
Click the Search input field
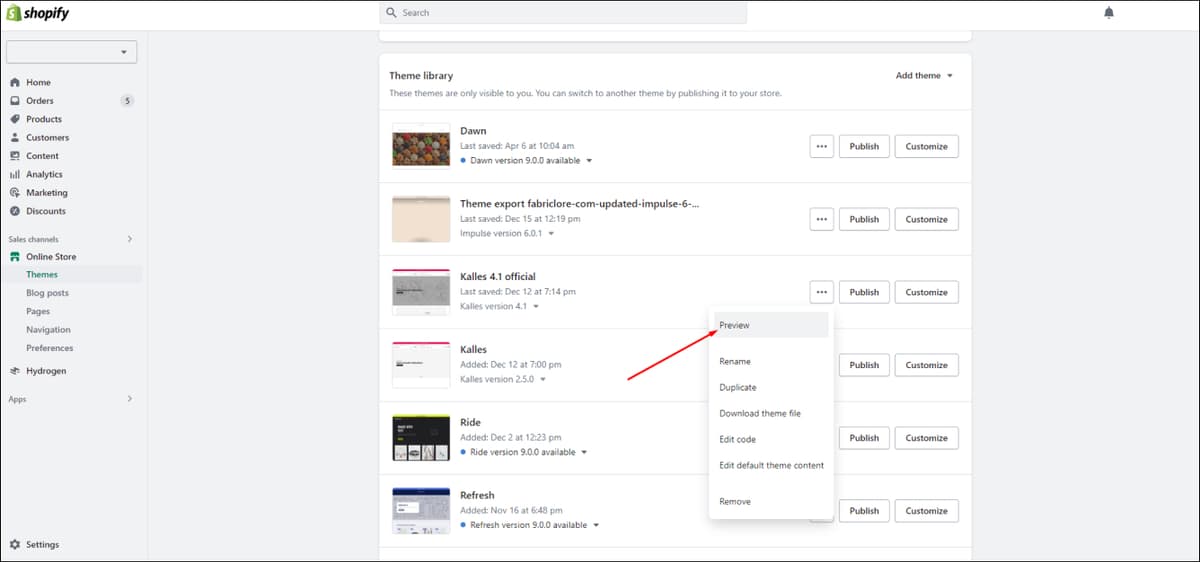[563, 13]
